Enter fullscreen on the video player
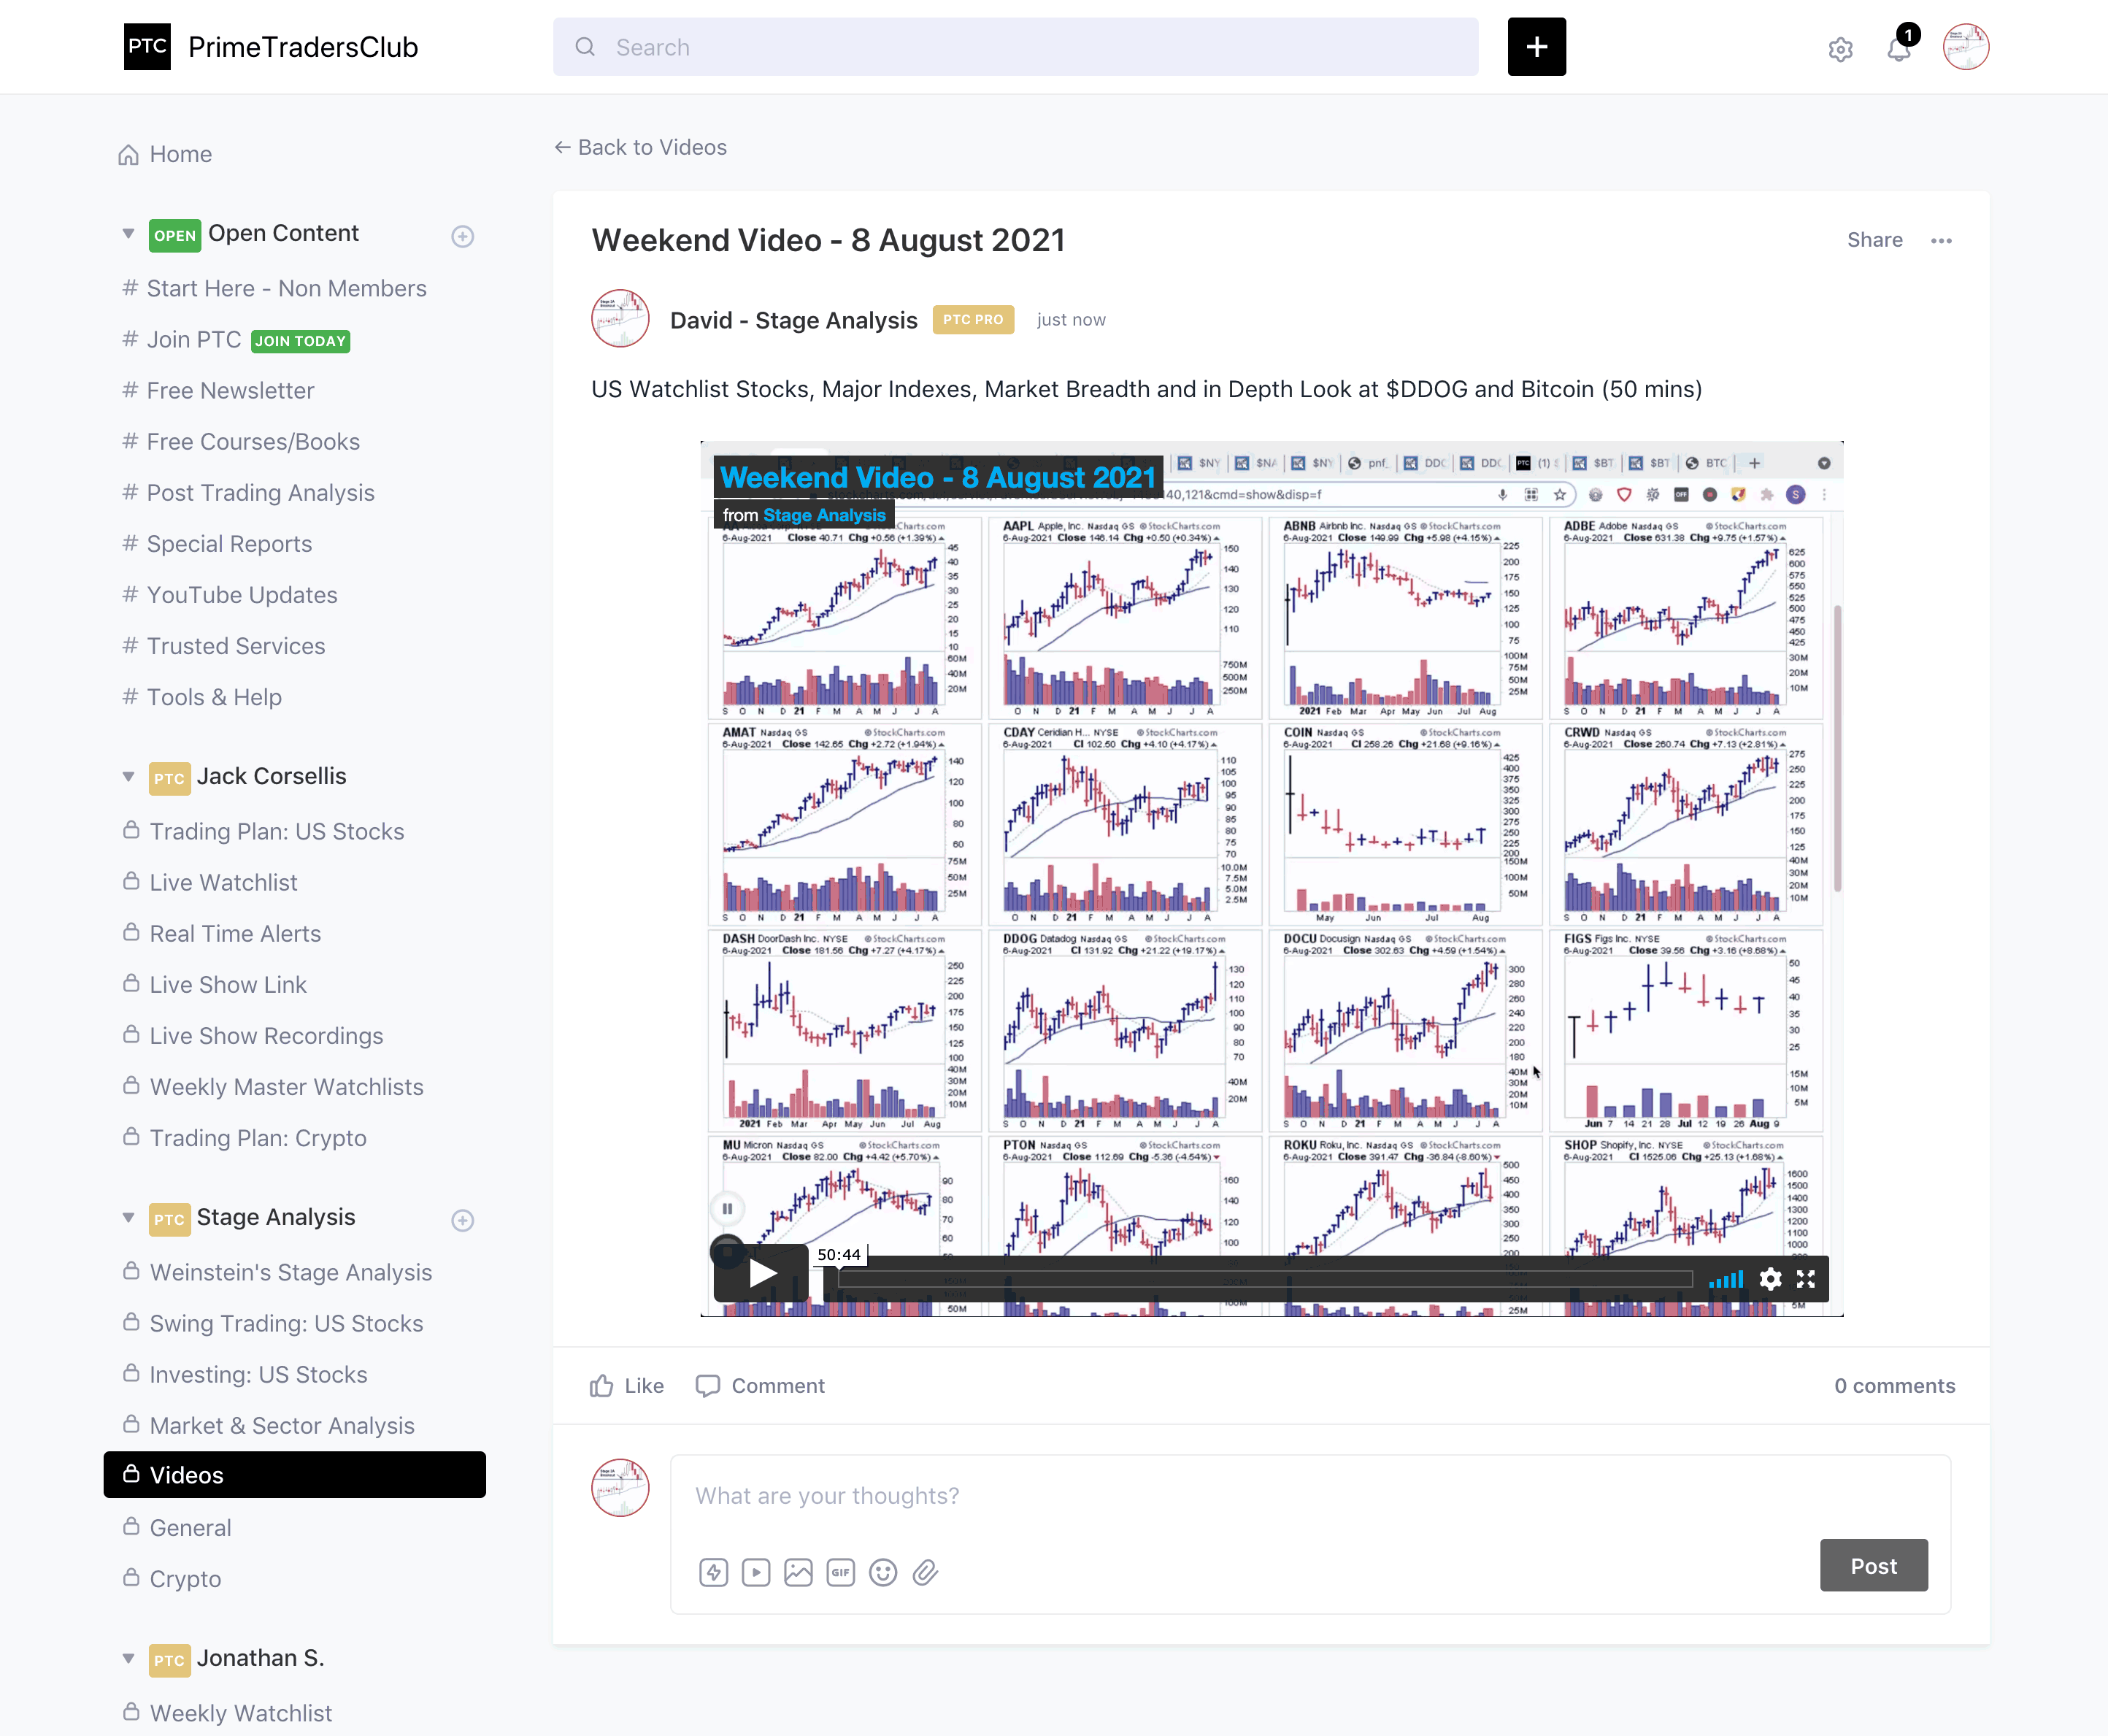The width and height of the screenshot is (2108, 1736). click(x=1805, y=1278)
